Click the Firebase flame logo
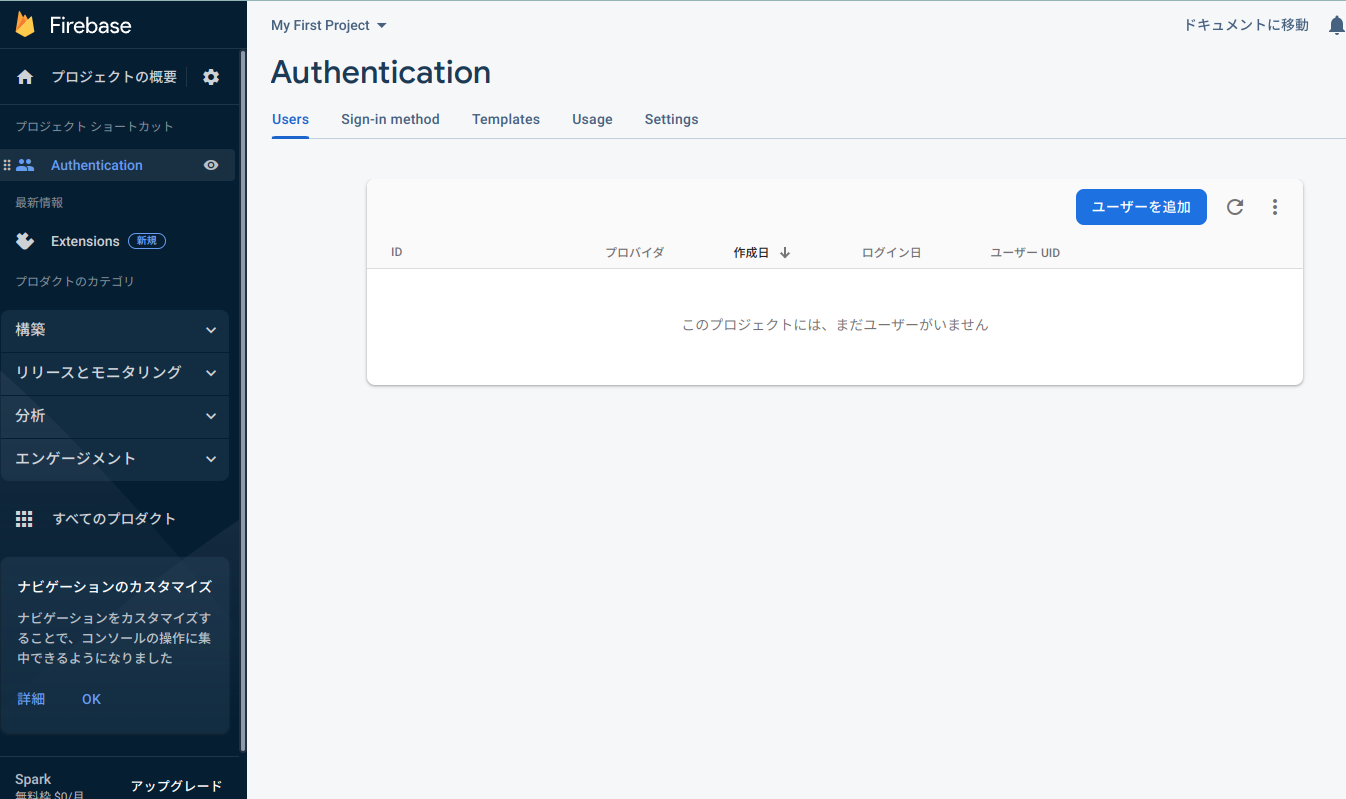Viewport: 1346px width, 799px height. click(25, 25)
